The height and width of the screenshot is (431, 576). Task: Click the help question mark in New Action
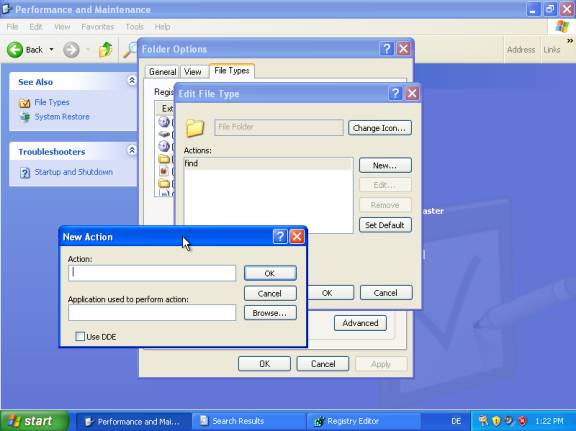tap(280, 237)
